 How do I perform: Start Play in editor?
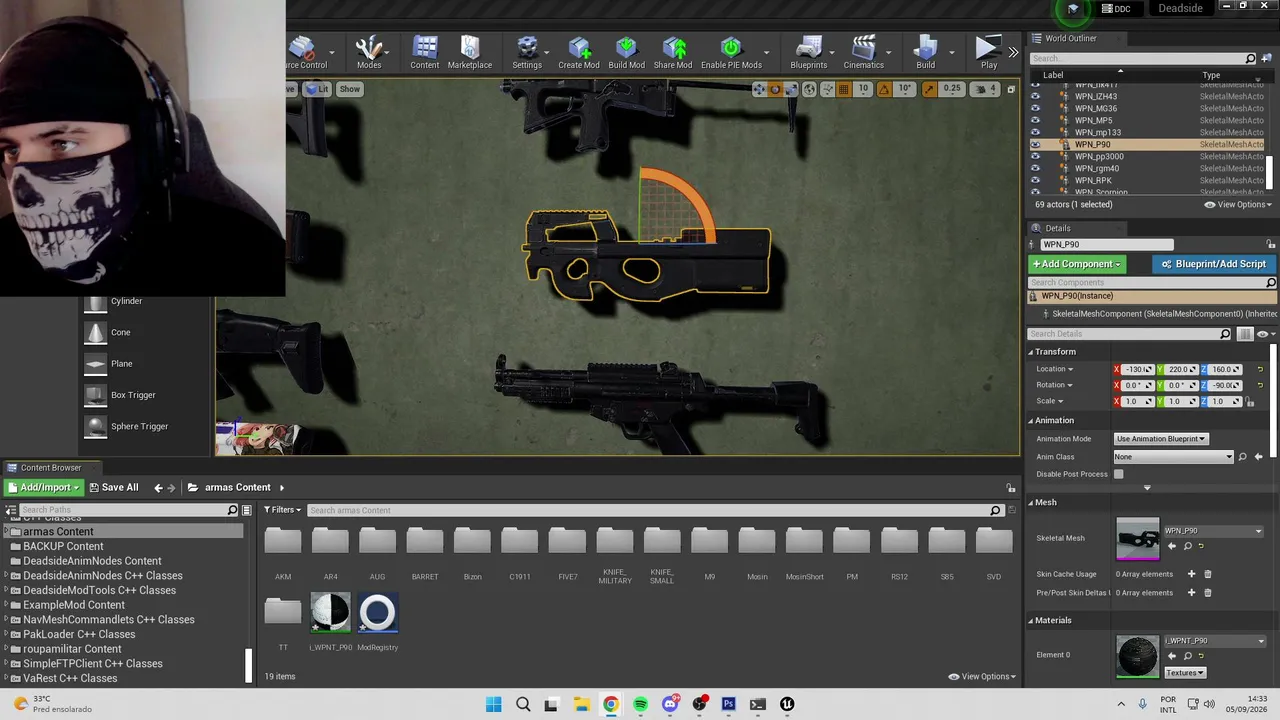click(x=988, y=52)
